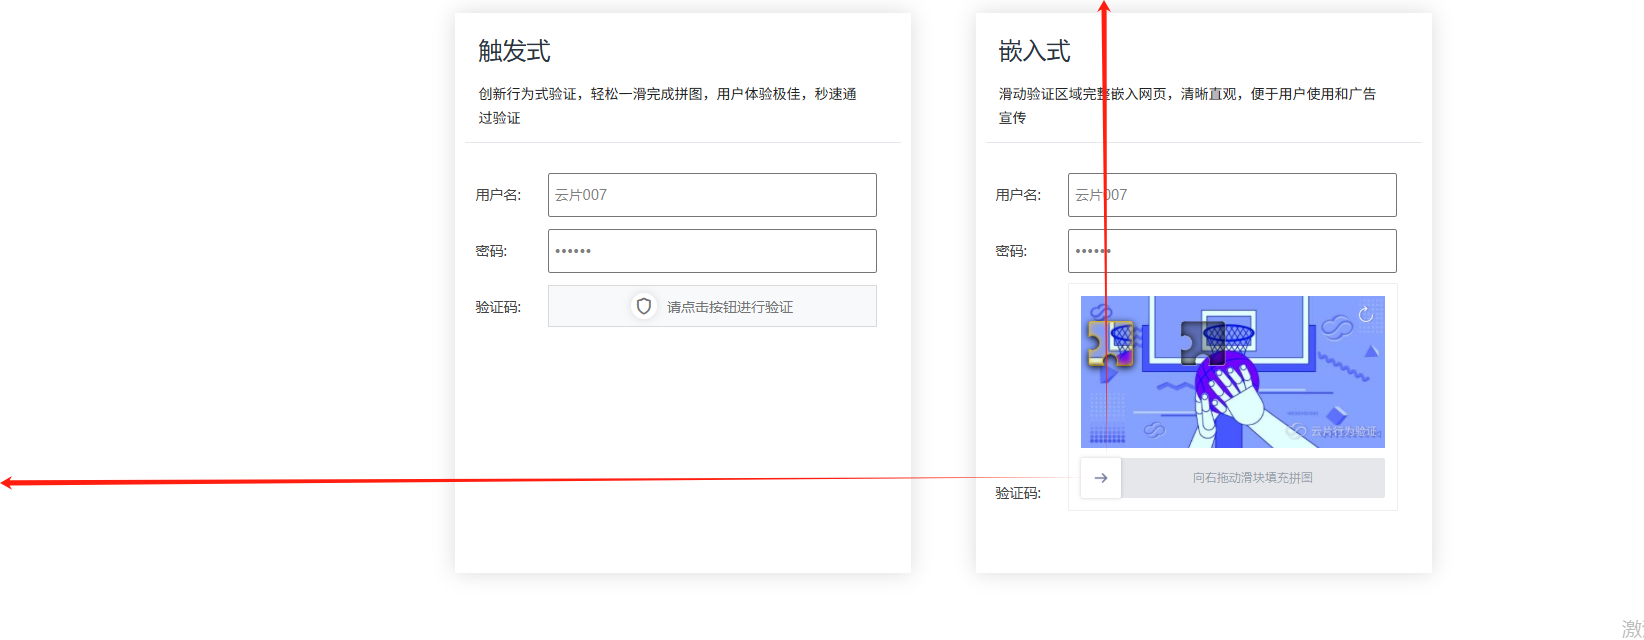Click the 密码 label in the 嵌入式 panel
This screenshot has height=640, width=1644.
pos(1011,251)
